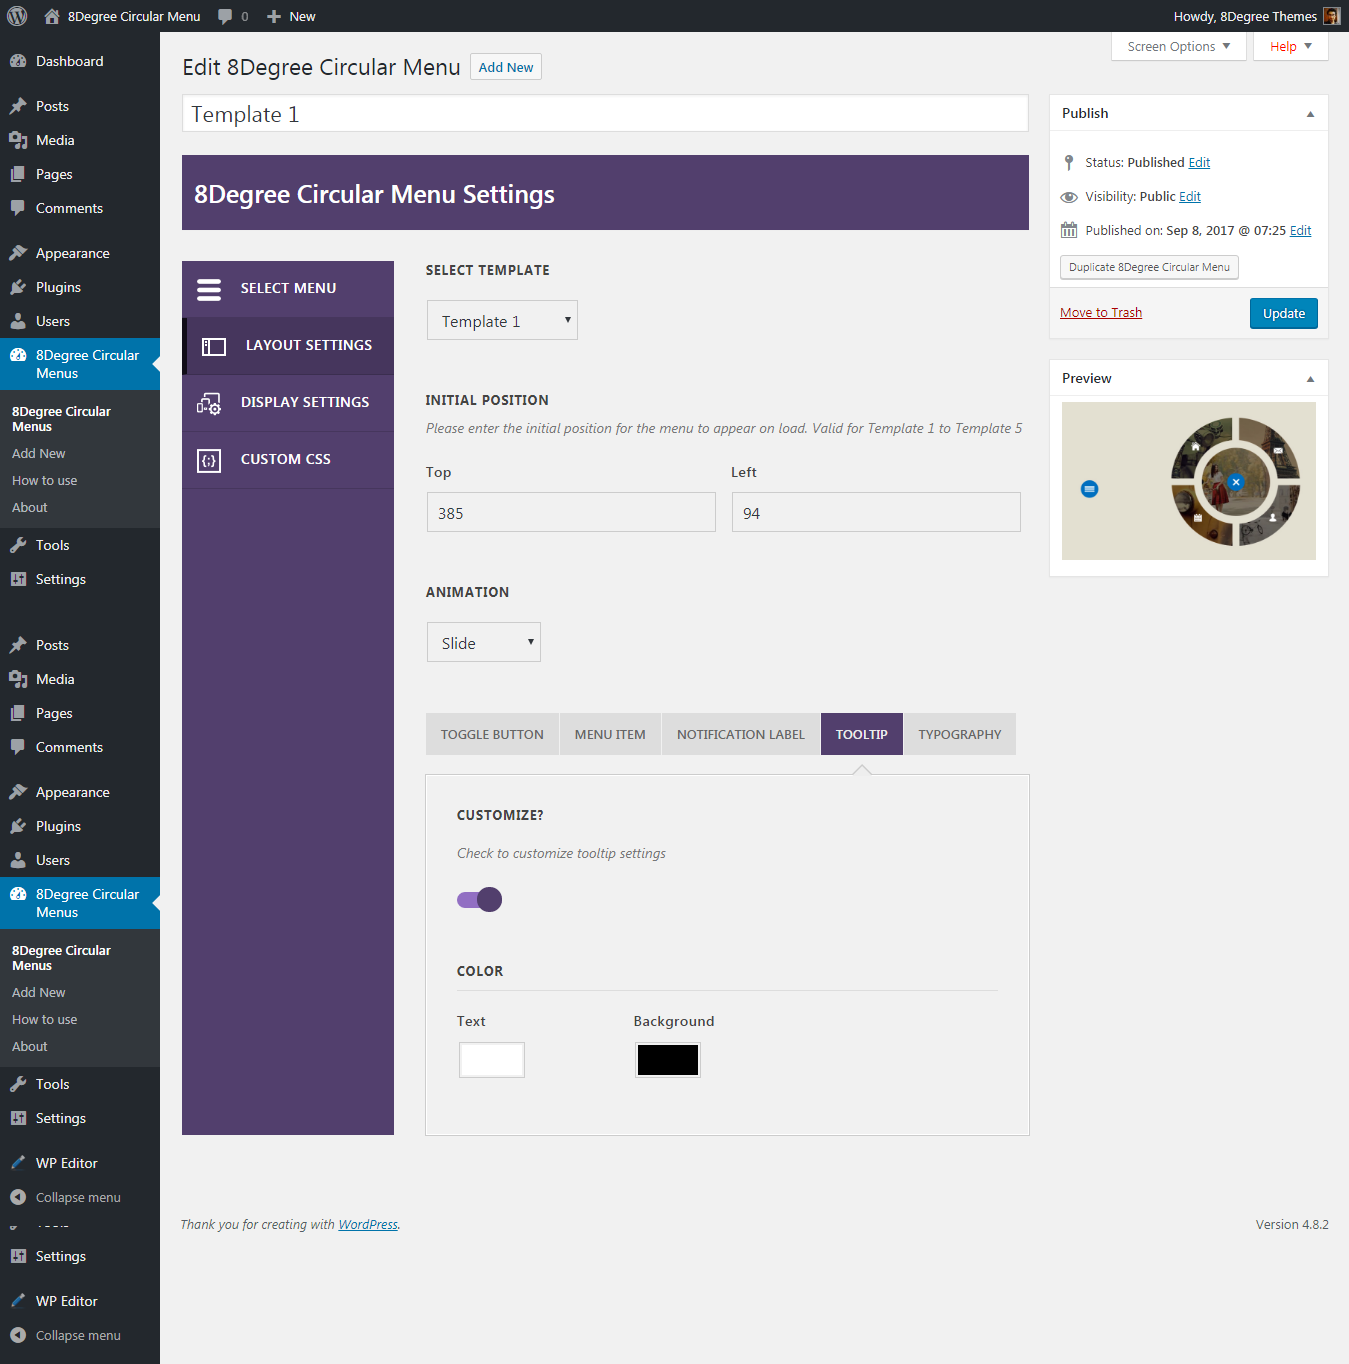This screenshot has width=1349, height=1364.
Task: Click the eye icon next to Visibility
Action: 1069,197
